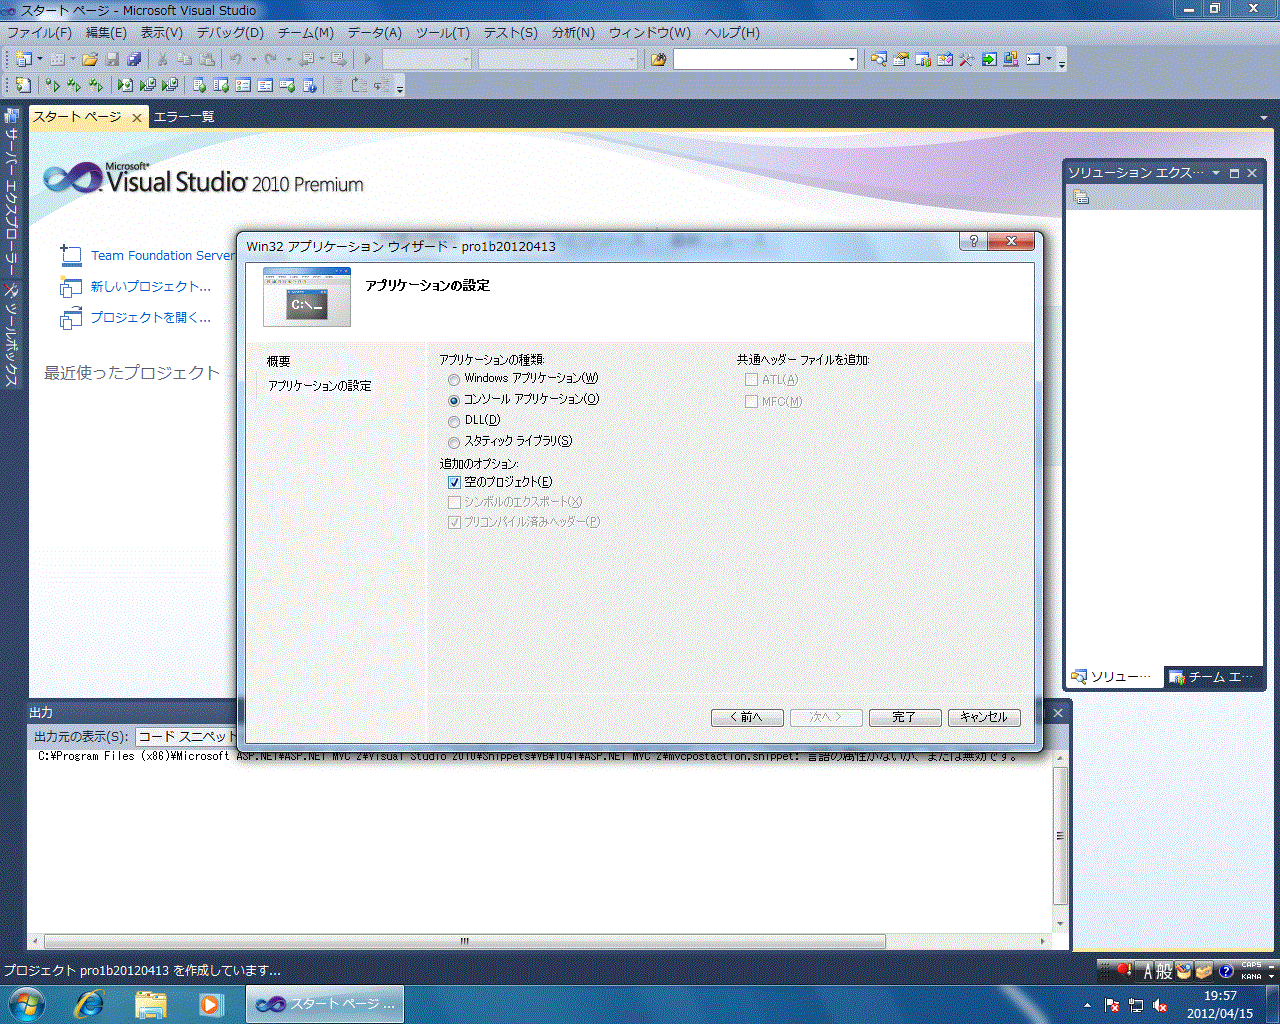Click the Find in Files binoculars icon

[x=658, y=59]
